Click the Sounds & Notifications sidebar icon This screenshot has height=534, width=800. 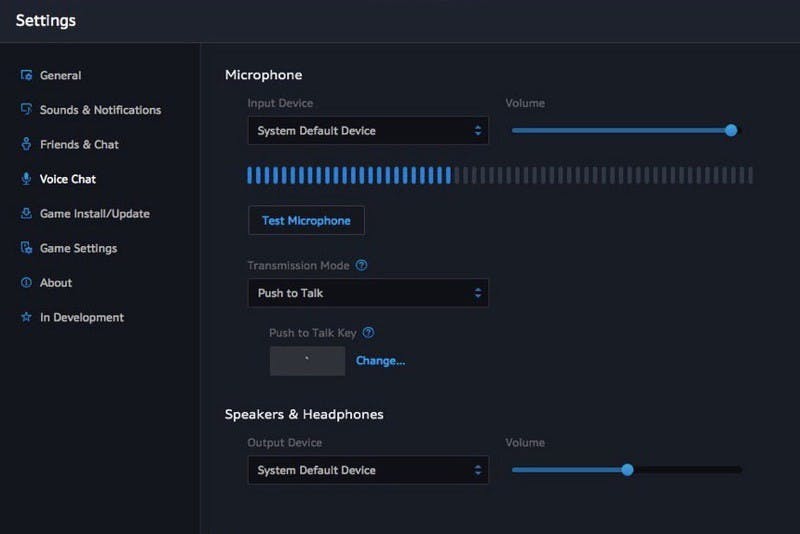27,110
